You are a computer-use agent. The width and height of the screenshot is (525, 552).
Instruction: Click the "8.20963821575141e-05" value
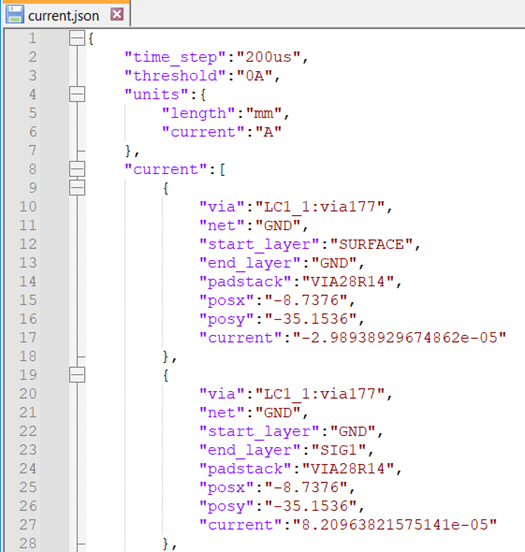click(394, 525)
